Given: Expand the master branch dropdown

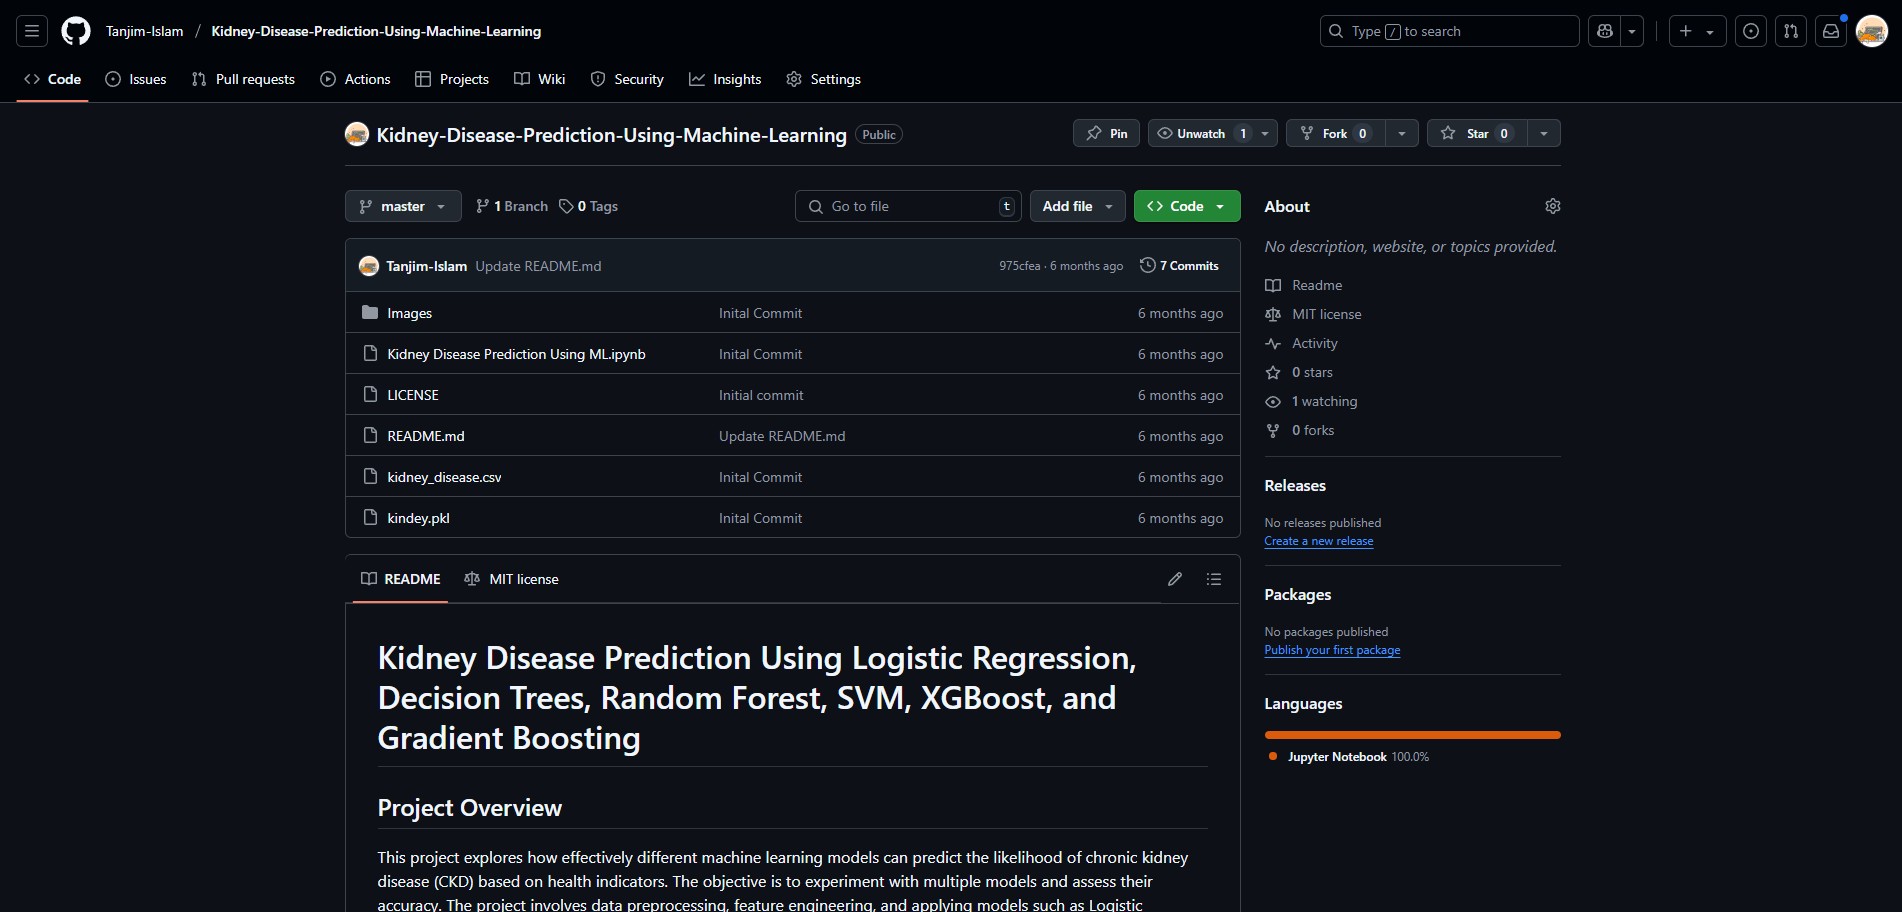Looking at the screenshot, I should pos(403,206).
